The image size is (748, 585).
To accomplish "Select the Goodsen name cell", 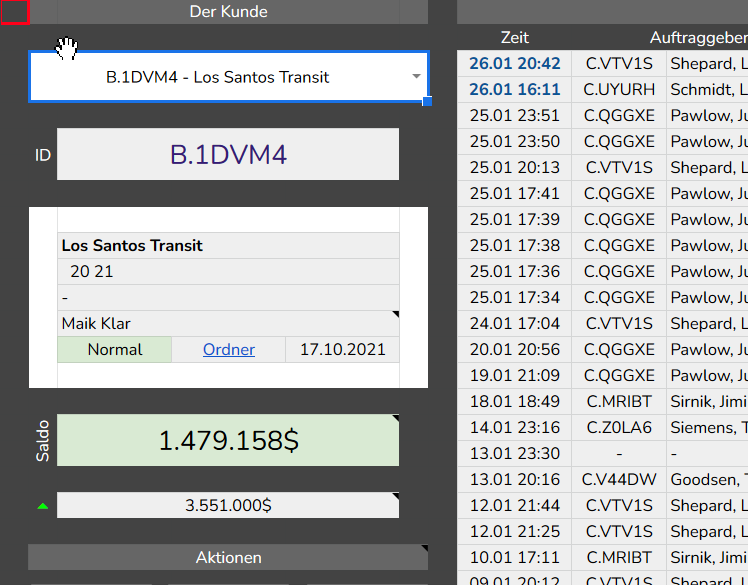I will click(x=707, y=480).
